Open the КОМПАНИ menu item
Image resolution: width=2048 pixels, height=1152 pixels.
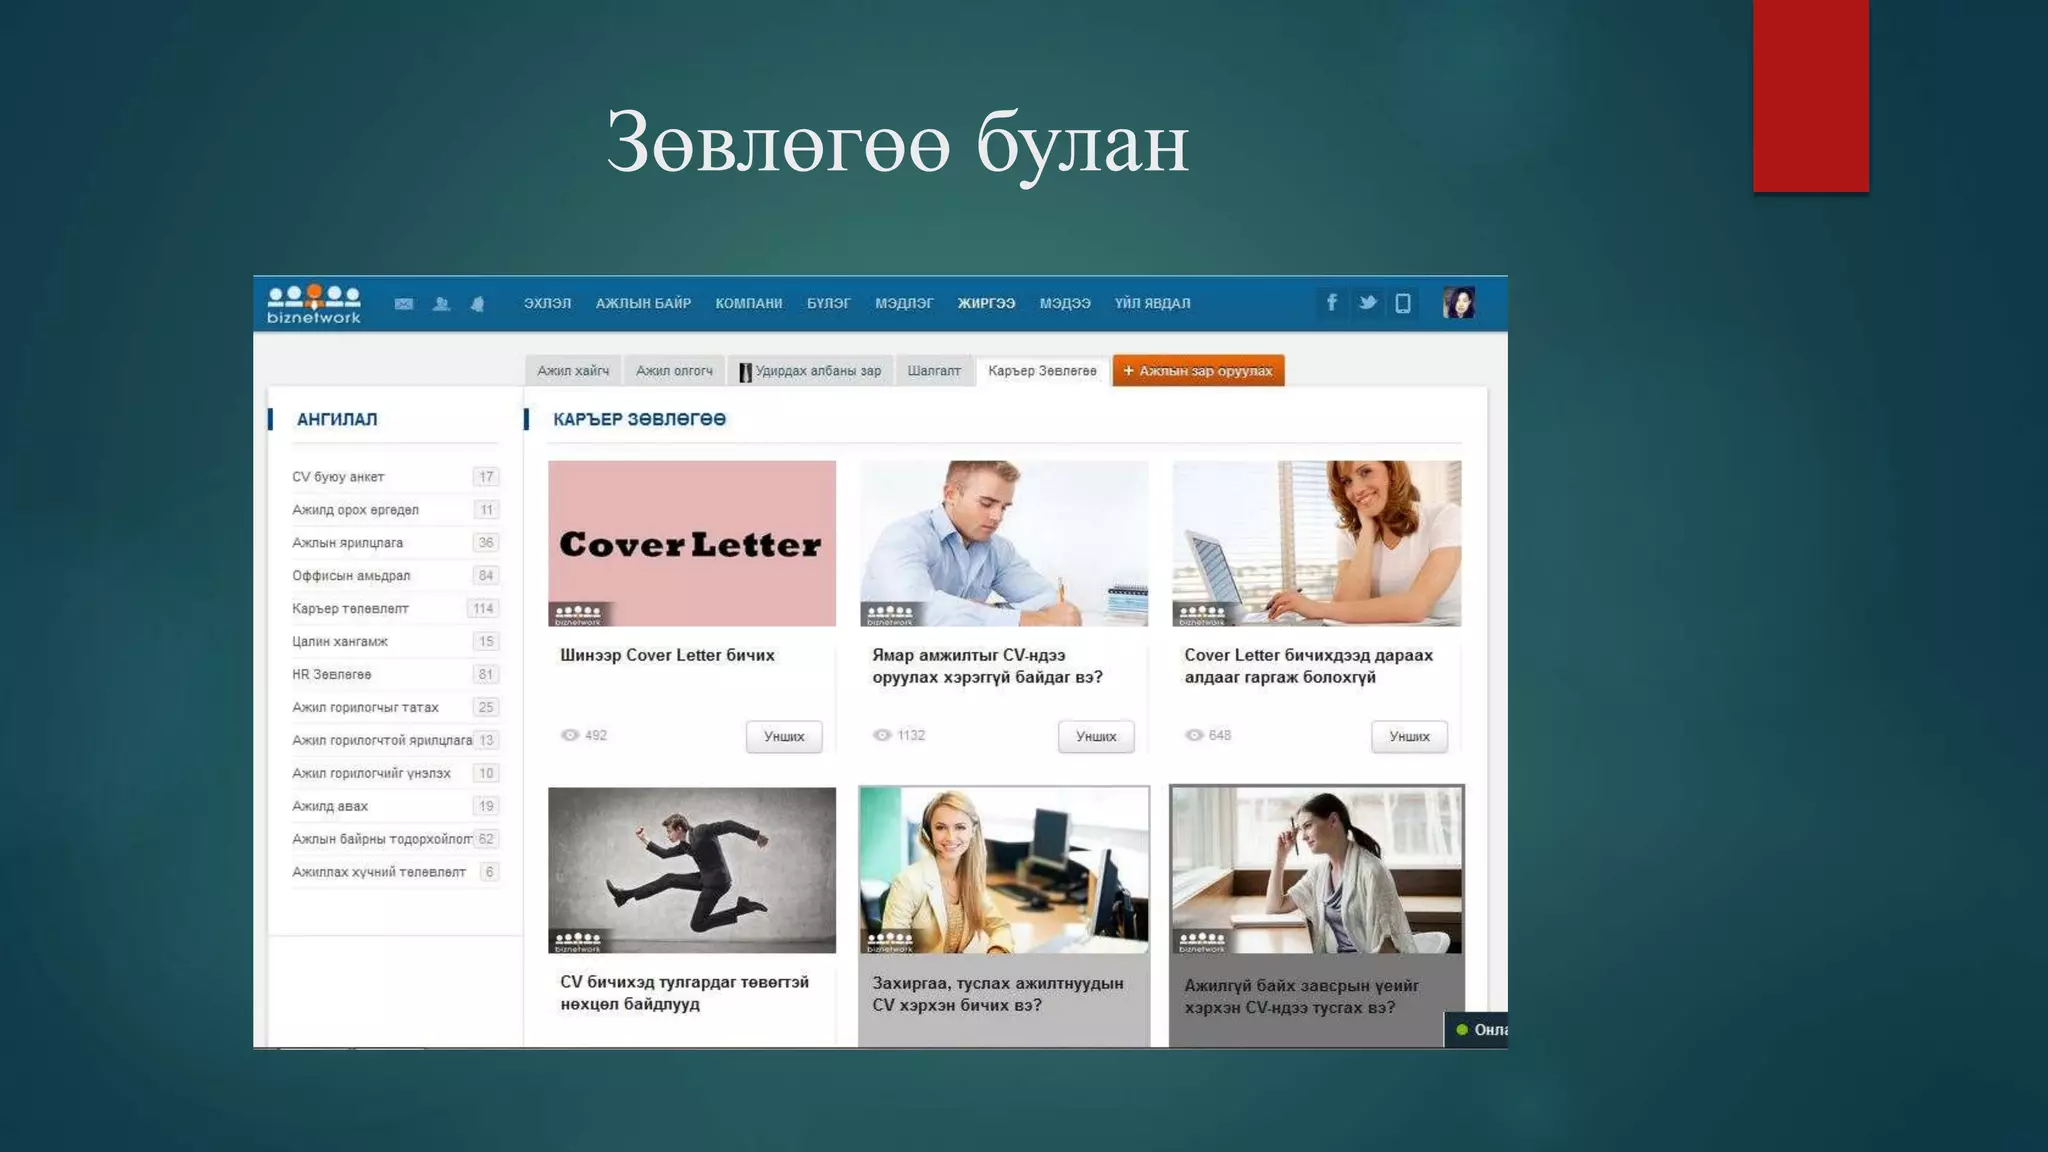pos(749,303)
